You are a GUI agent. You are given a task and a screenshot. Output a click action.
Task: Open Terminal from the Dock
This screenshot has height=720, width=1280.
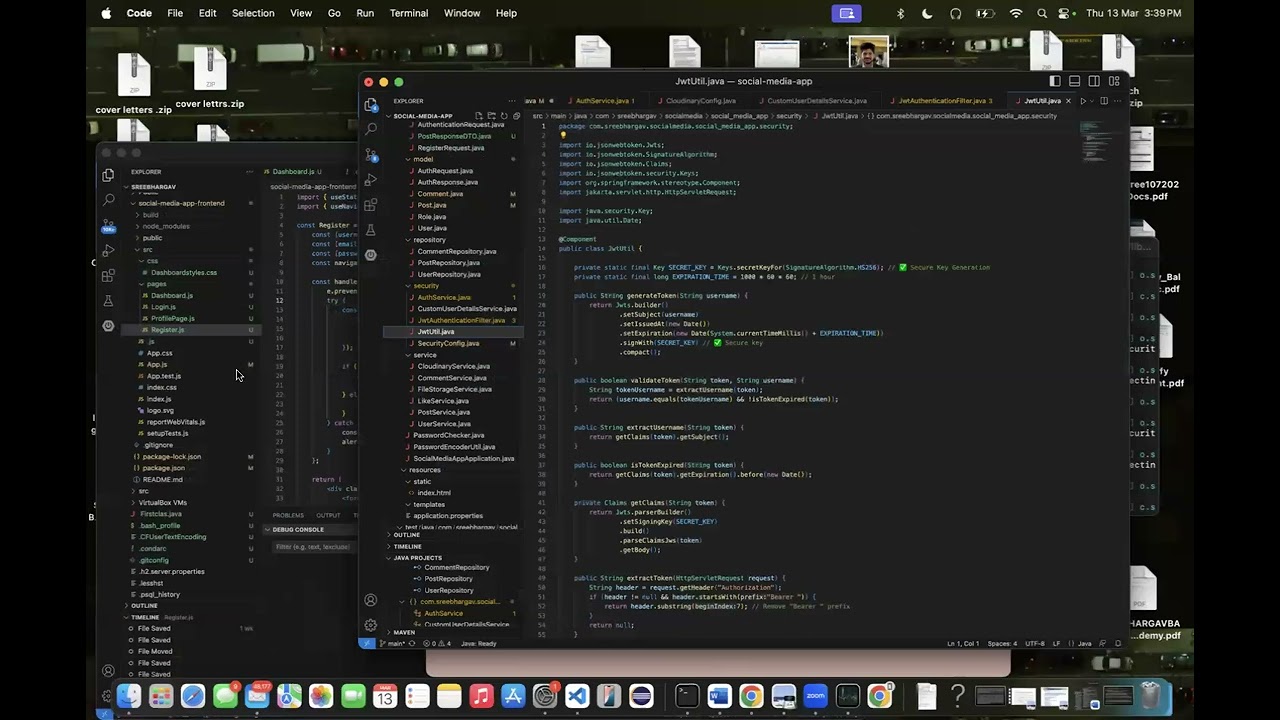[x=687, y=696]
